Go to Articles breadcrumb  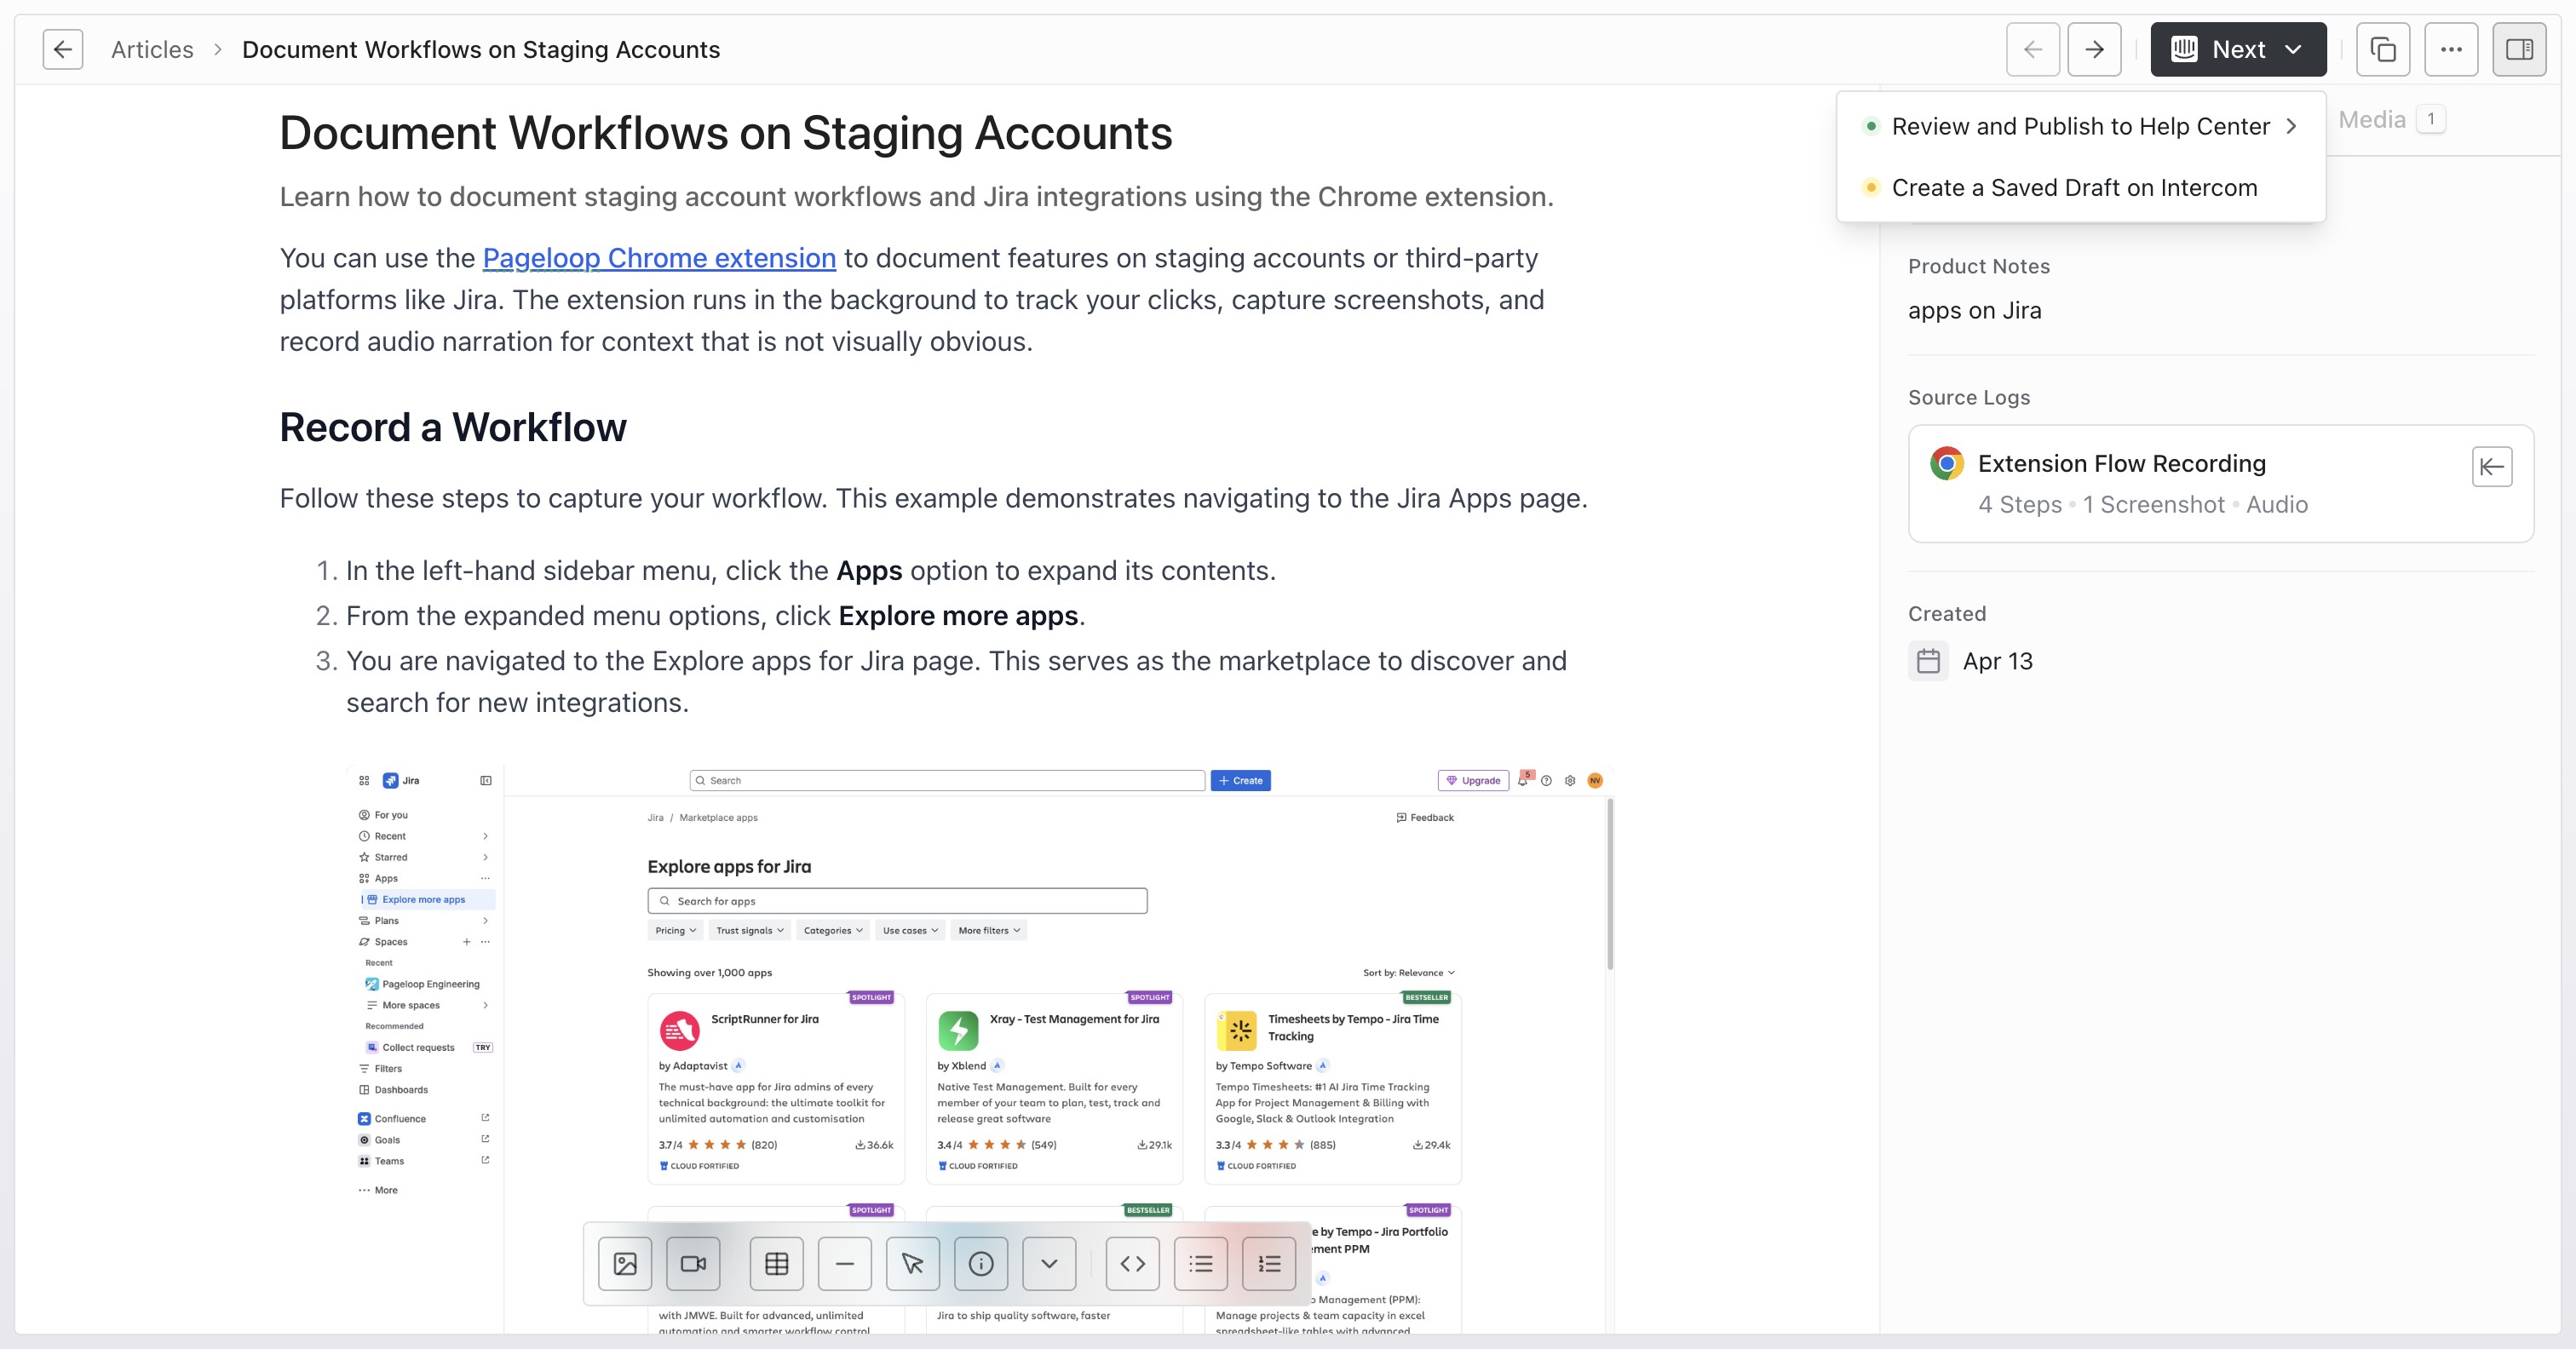152,50
